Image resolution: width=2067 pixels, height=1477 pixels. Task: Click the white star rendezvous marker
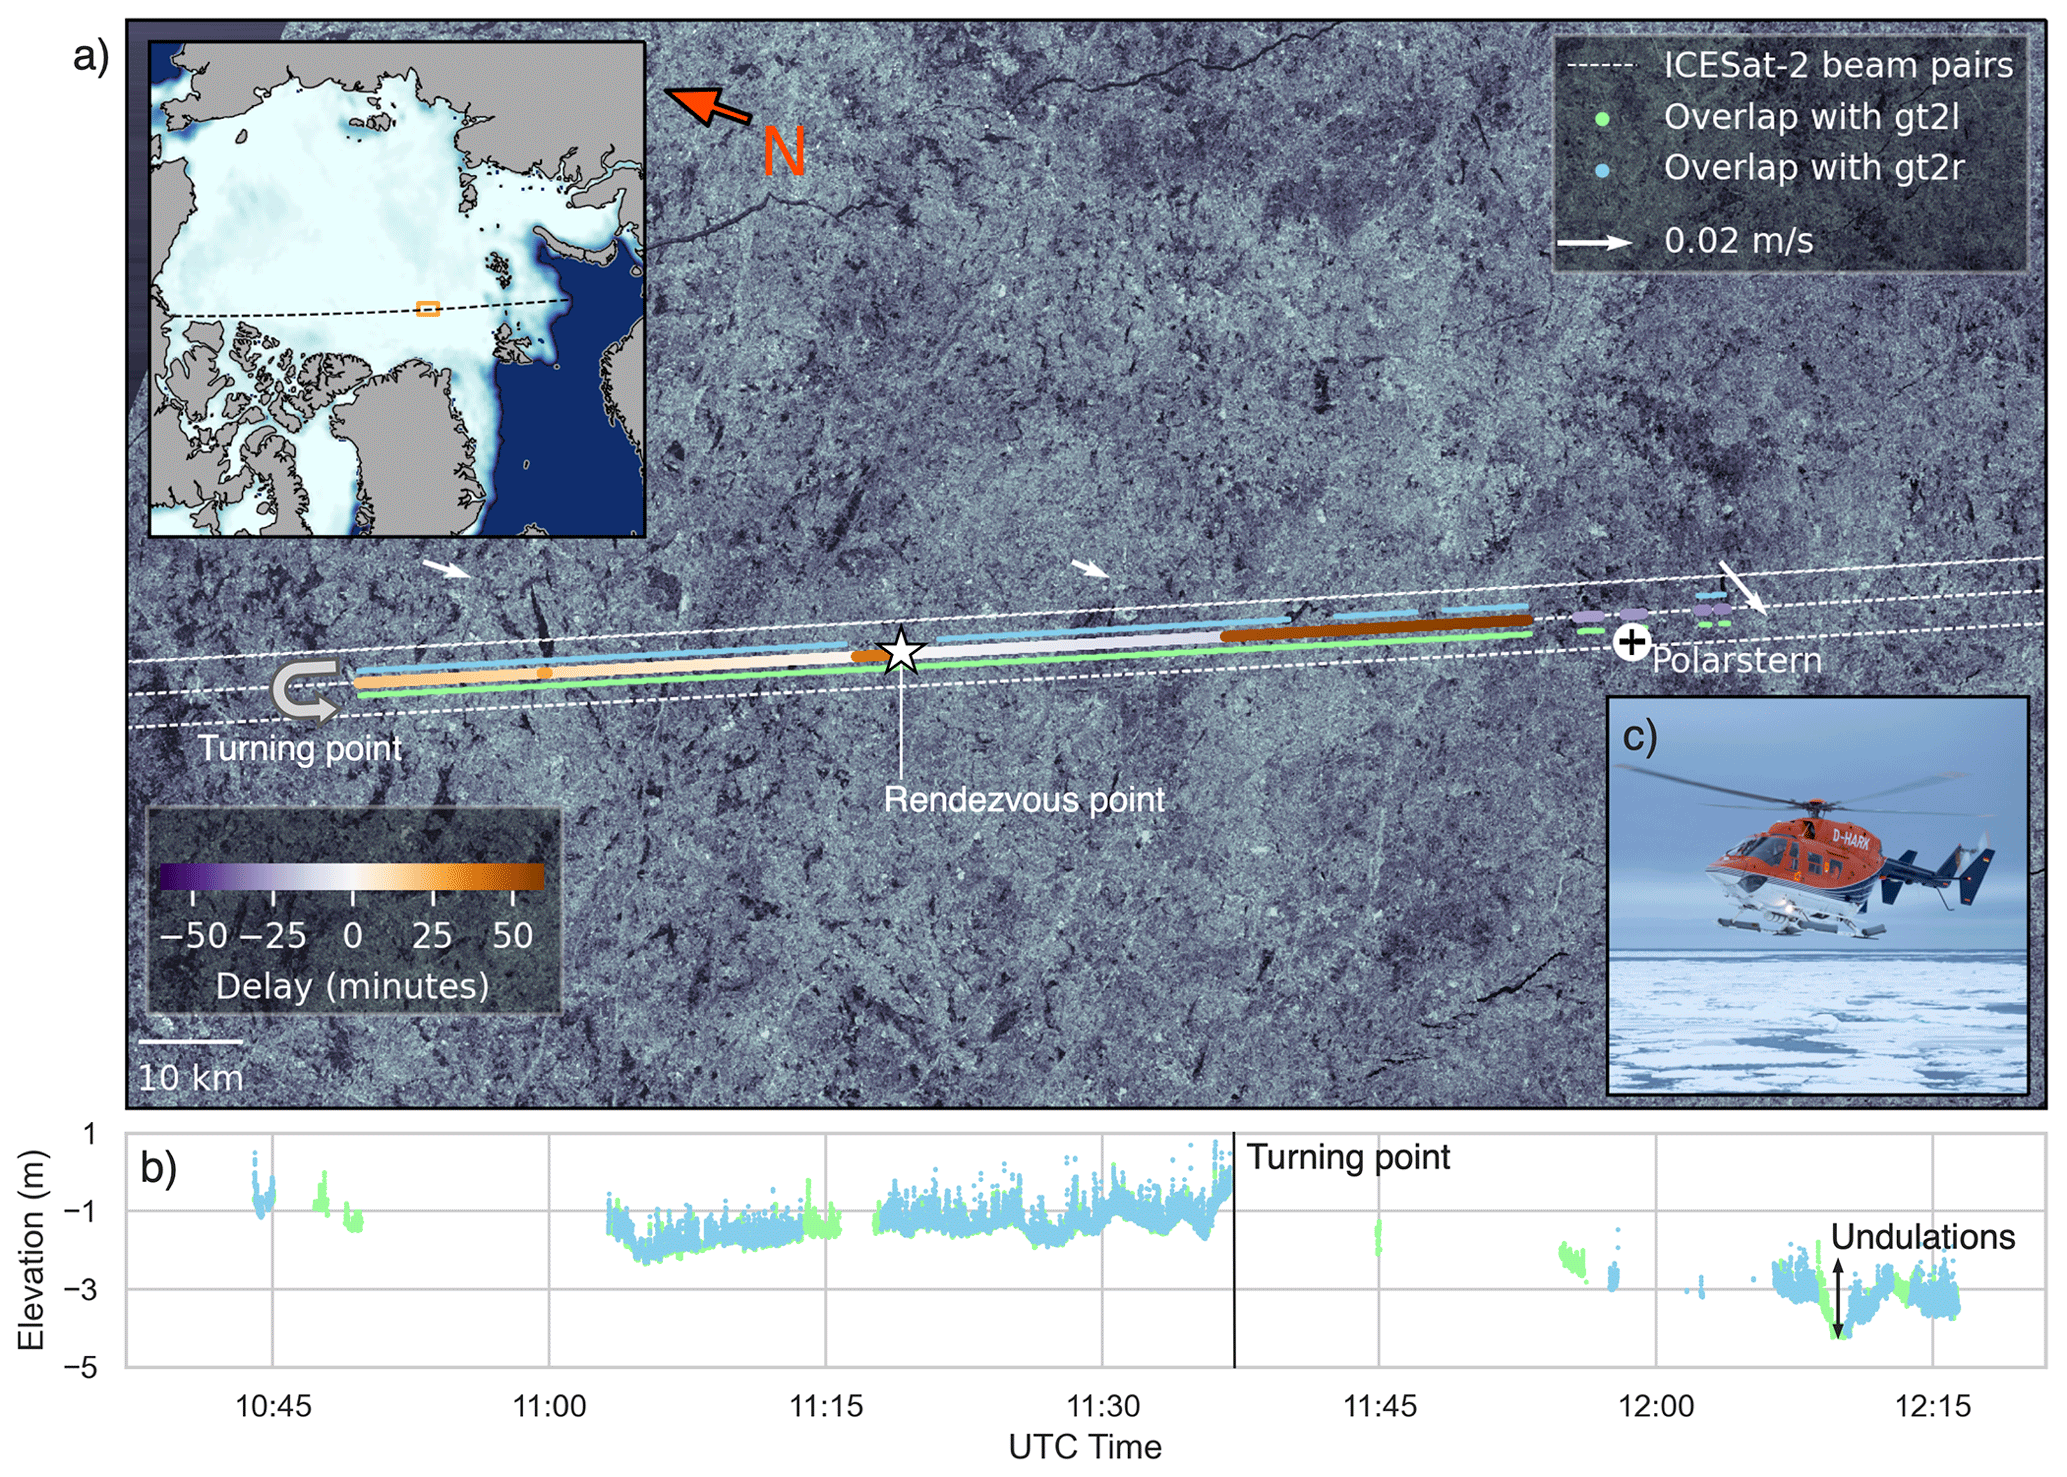click(901, 651)
